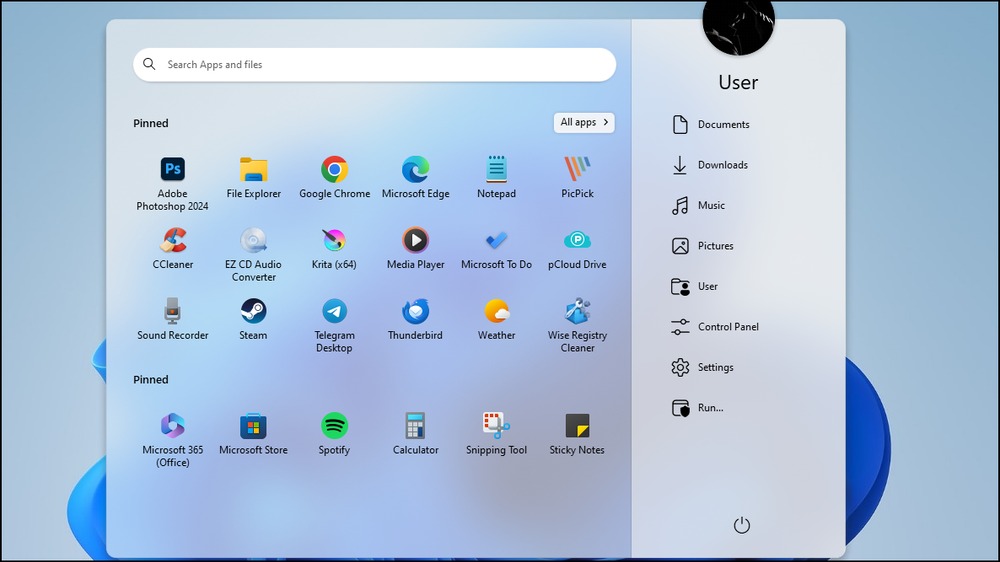Open Spotify from pinned section
The width and height of the screenshot is (1000, 562).
pos(334,434)
